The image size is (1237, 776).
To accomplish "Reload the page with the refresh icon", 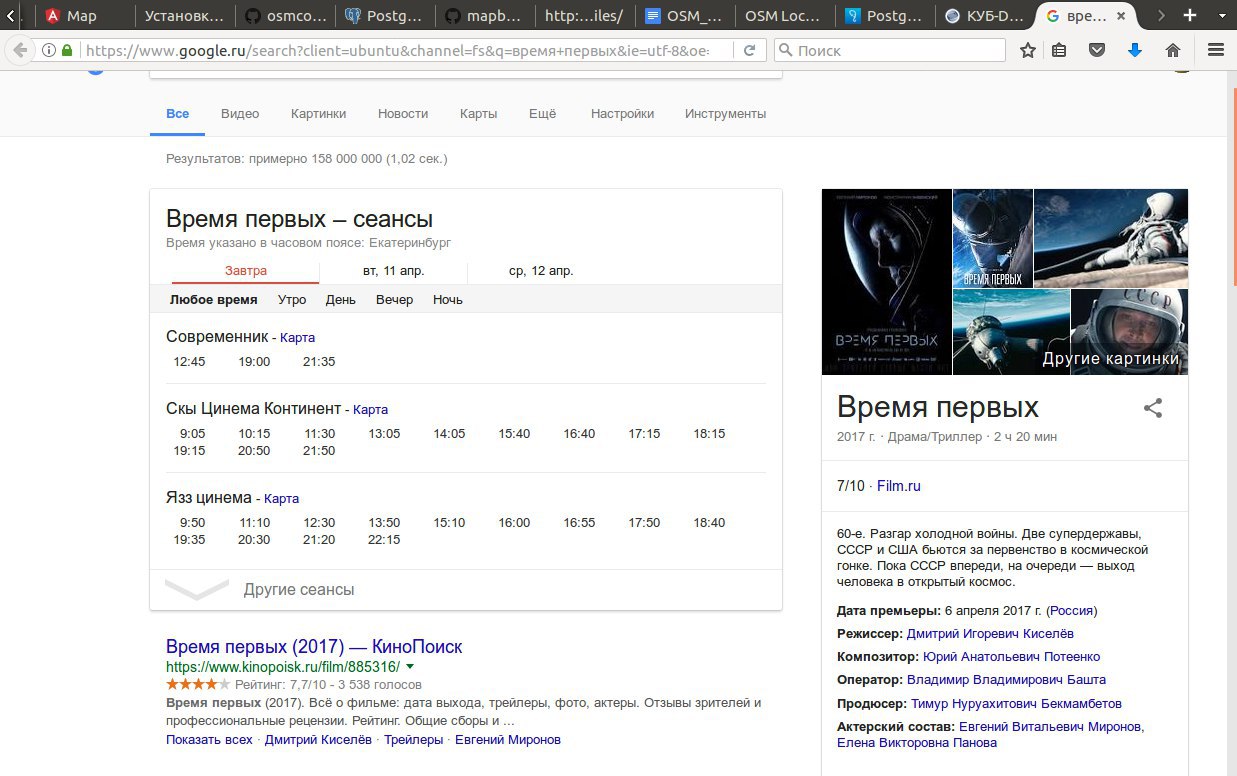I will tap(749, 50).
